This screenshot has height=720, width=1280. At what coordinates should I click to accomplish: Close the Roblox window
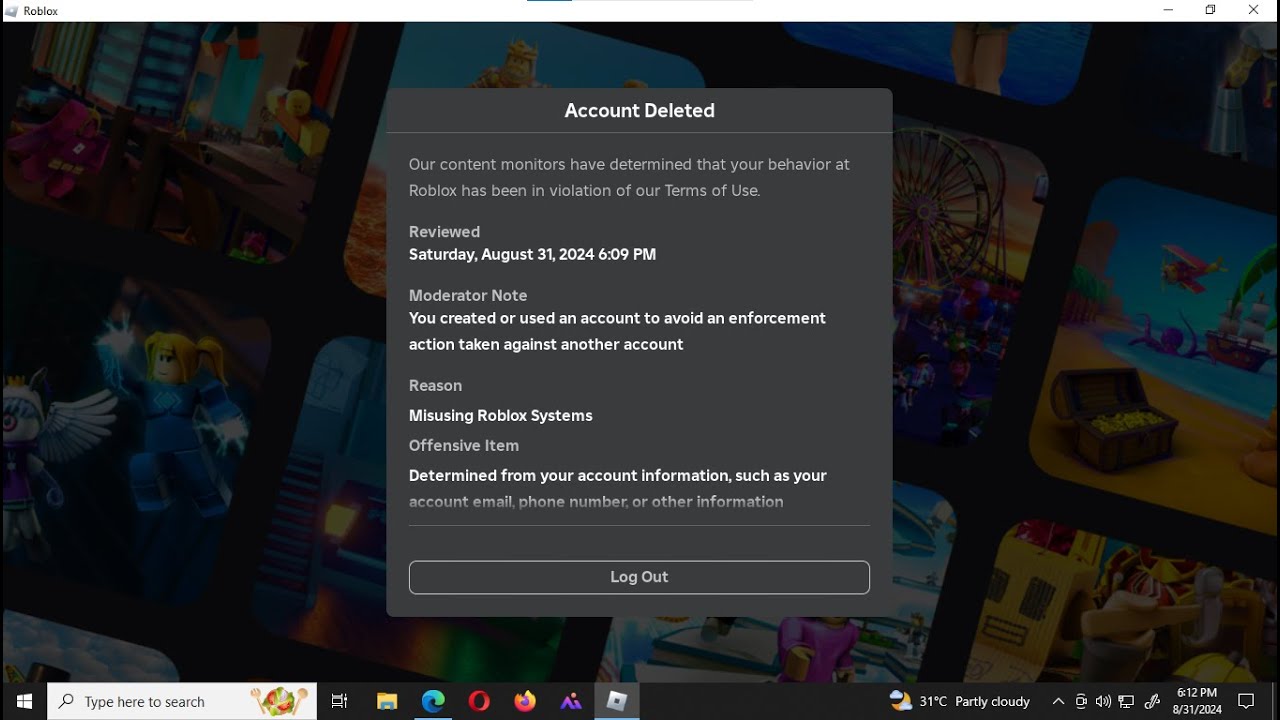point(1254,10)
